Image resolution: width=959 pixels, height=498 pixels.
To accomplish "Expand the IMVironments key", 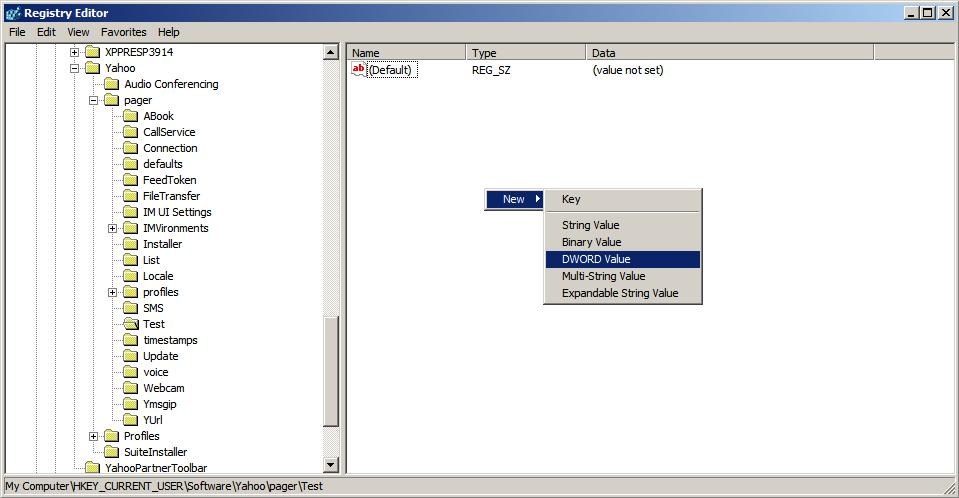I will (113, 228).
